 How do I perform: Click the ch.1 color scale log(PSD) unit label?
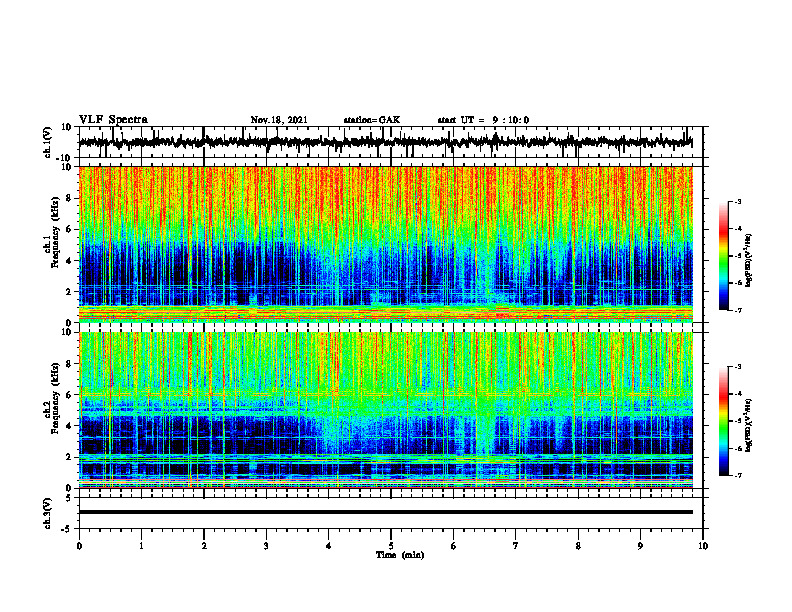[x=749, y=260]
